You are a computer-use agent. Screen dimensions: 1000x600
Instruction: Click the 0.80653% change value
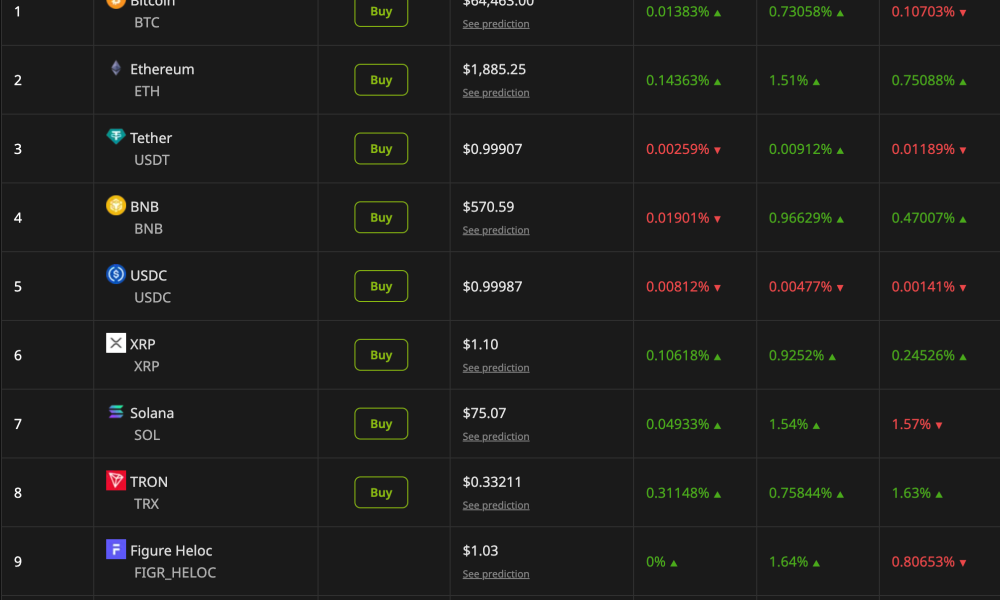tap(923, 562)
